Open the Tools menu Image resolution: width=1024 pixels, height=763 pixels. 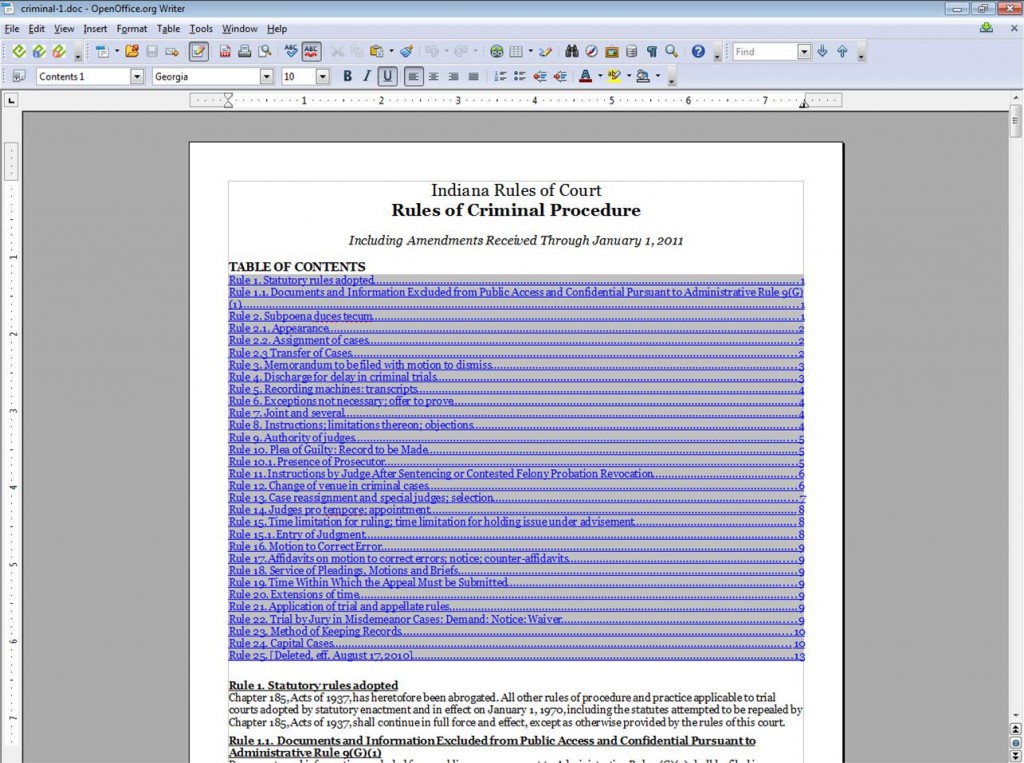[201, 29]
